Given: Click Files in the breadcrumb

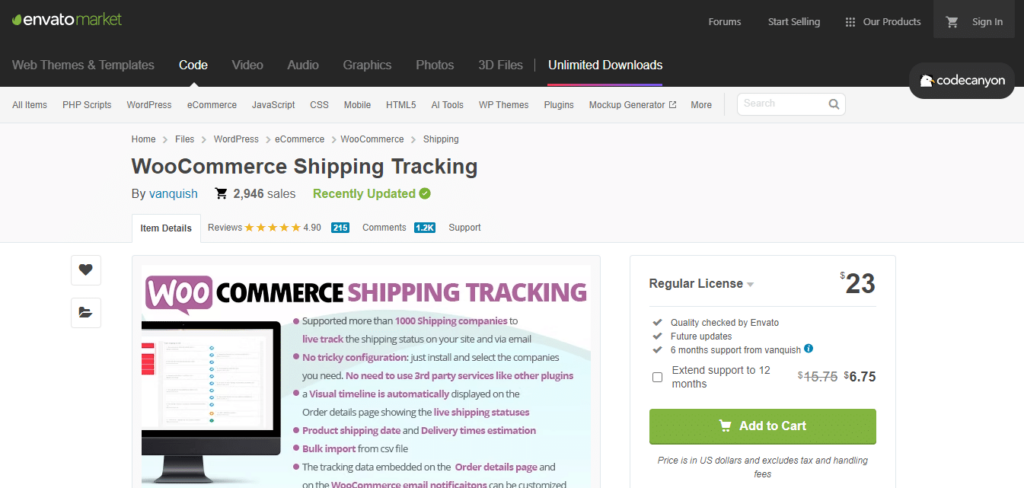Looking at the screenshot, I should click(x=185, y=139).
